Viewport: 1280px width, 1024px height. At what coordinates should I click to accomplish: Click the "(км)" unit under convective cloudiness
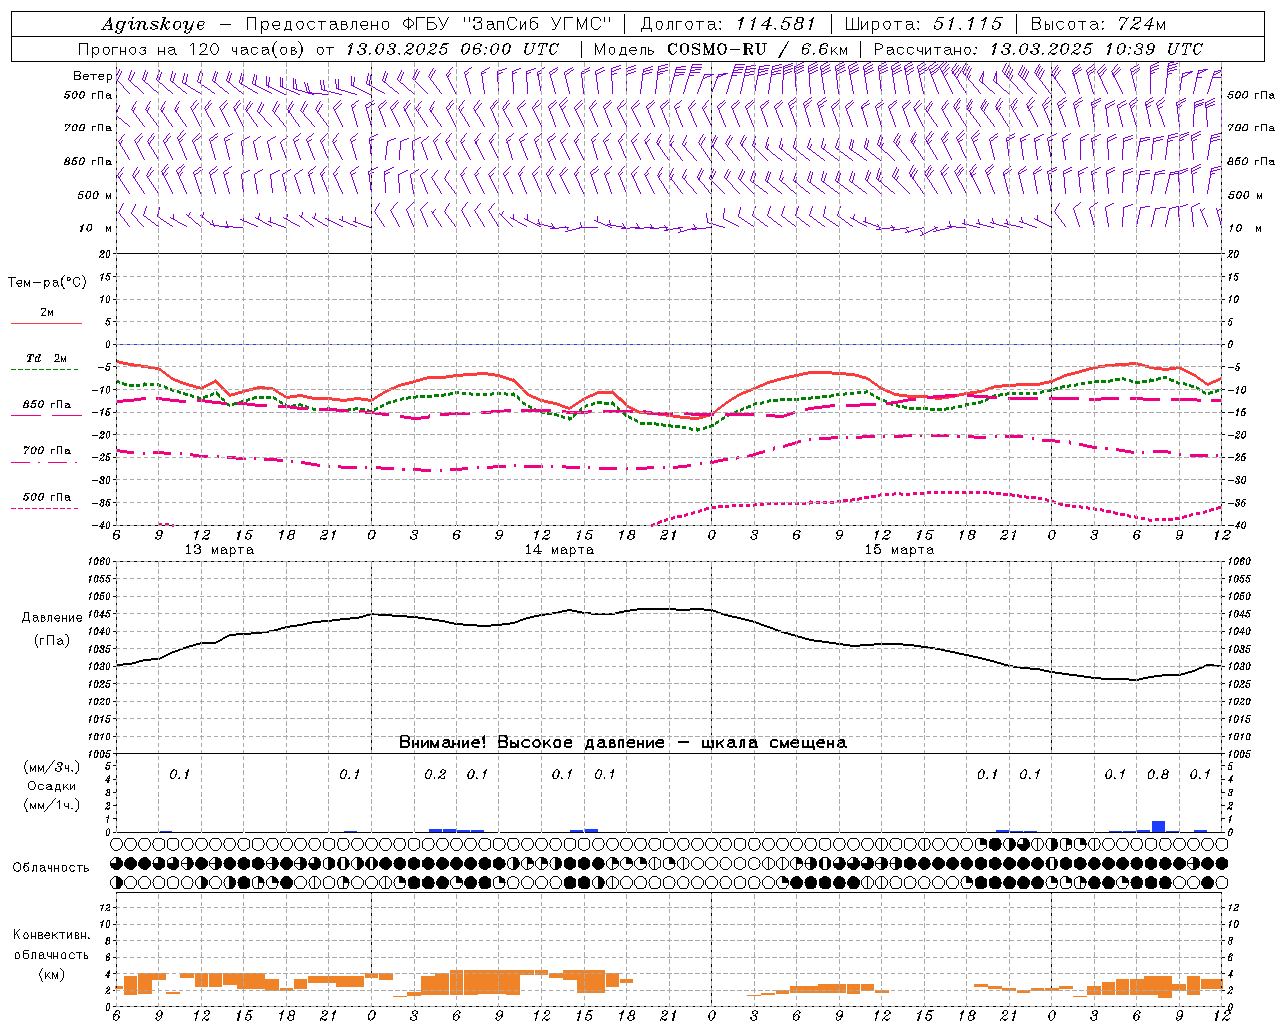(51, 975)
